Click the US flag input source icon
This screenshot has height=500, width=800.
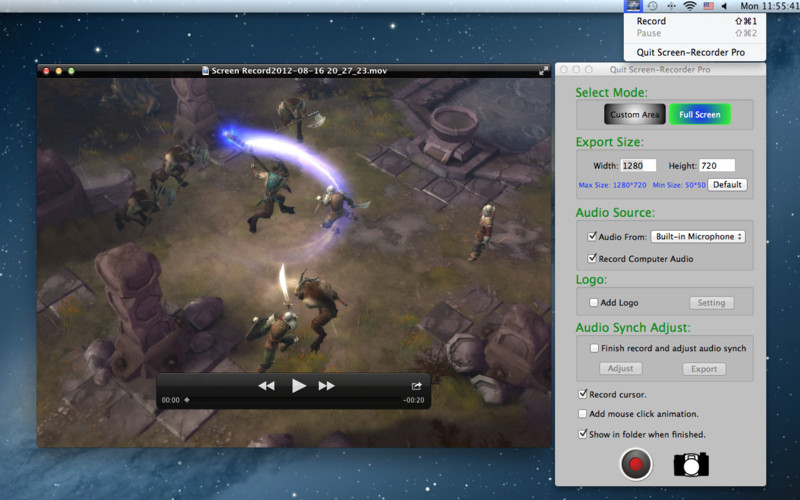(x=708, y=6)
